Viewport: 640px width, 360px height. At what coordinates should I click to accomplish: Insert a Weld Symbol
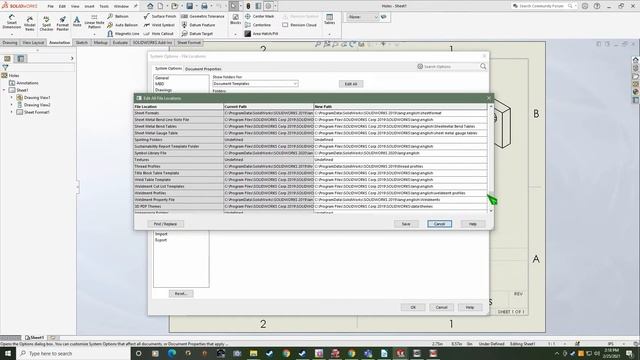pyautogui.click(x=159, y=25)
